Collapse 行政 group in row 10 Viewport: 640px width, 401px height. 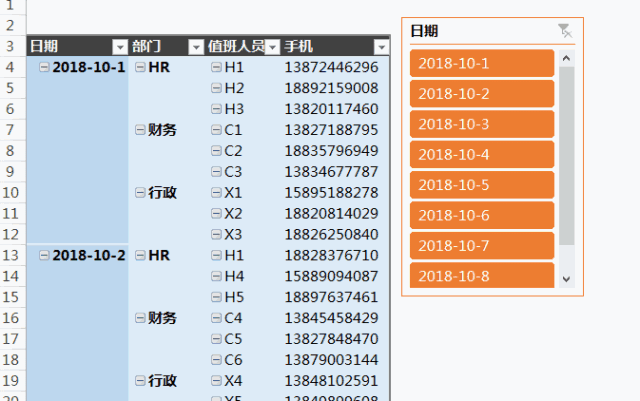click(x=140, y=192)
